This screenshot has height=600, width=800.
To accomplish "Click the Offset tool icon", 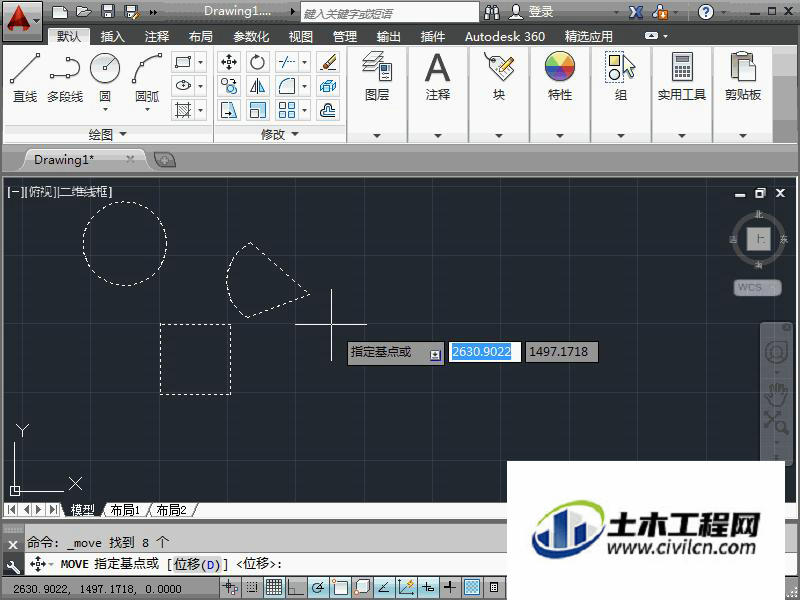I will click(x=328, y=110).
